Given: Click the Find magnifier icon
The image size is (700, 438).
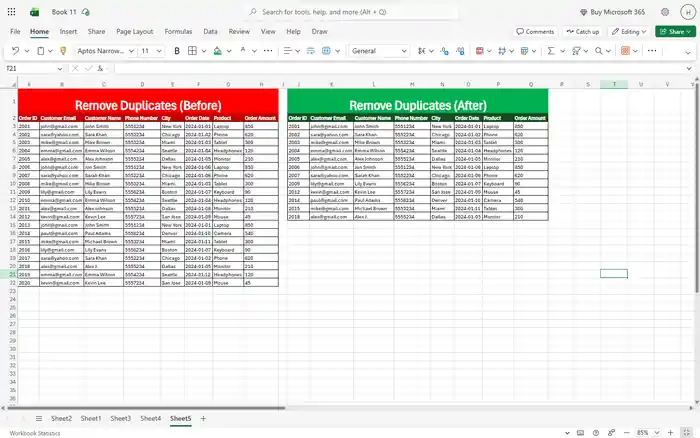Looking at the screenshot, I should [599, 51].
